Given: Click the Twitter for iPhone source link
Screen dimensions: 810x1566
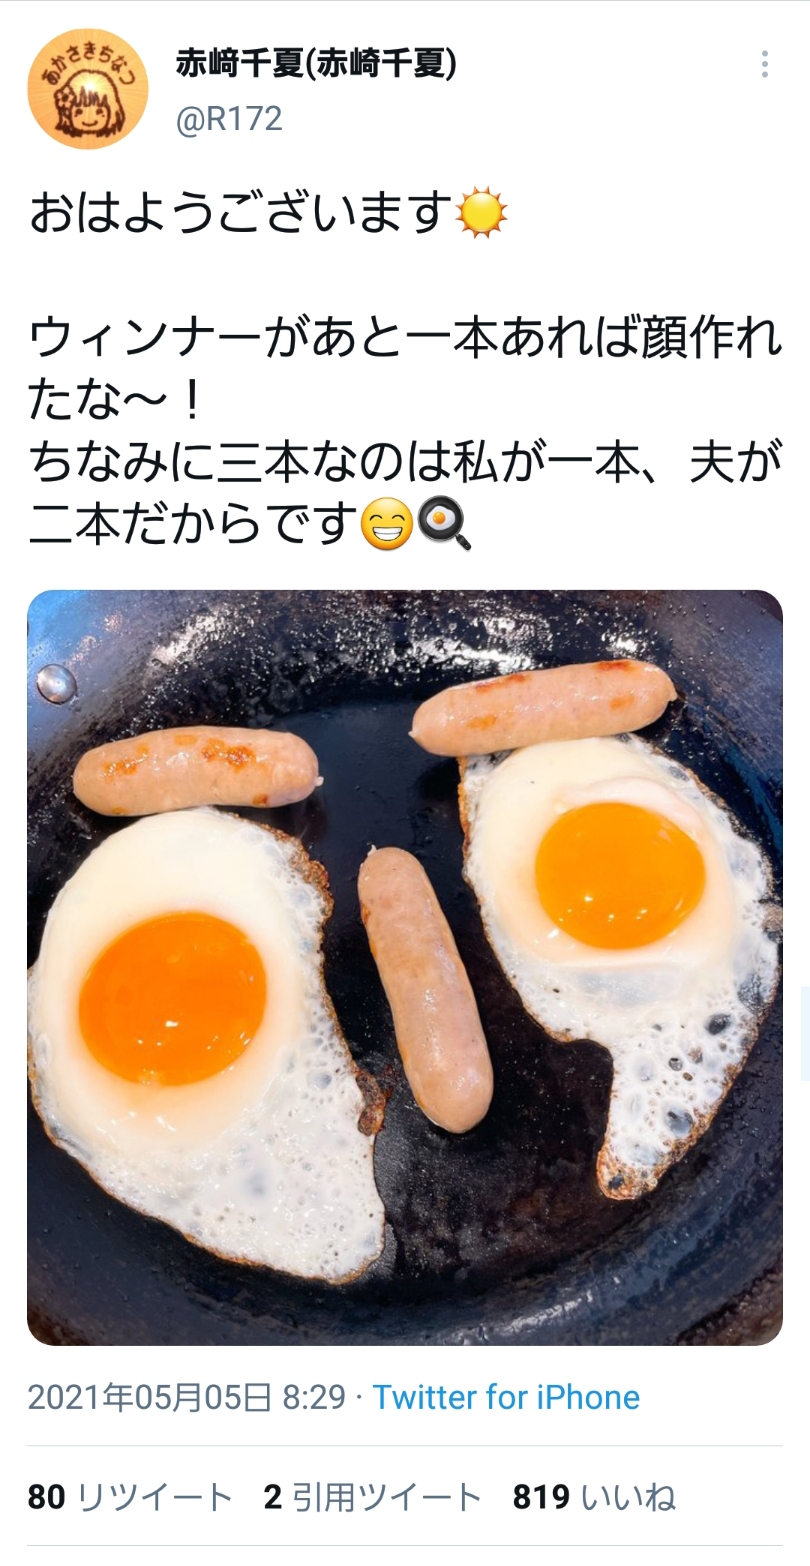Looking at the screenshot, I should (506, 1397).
